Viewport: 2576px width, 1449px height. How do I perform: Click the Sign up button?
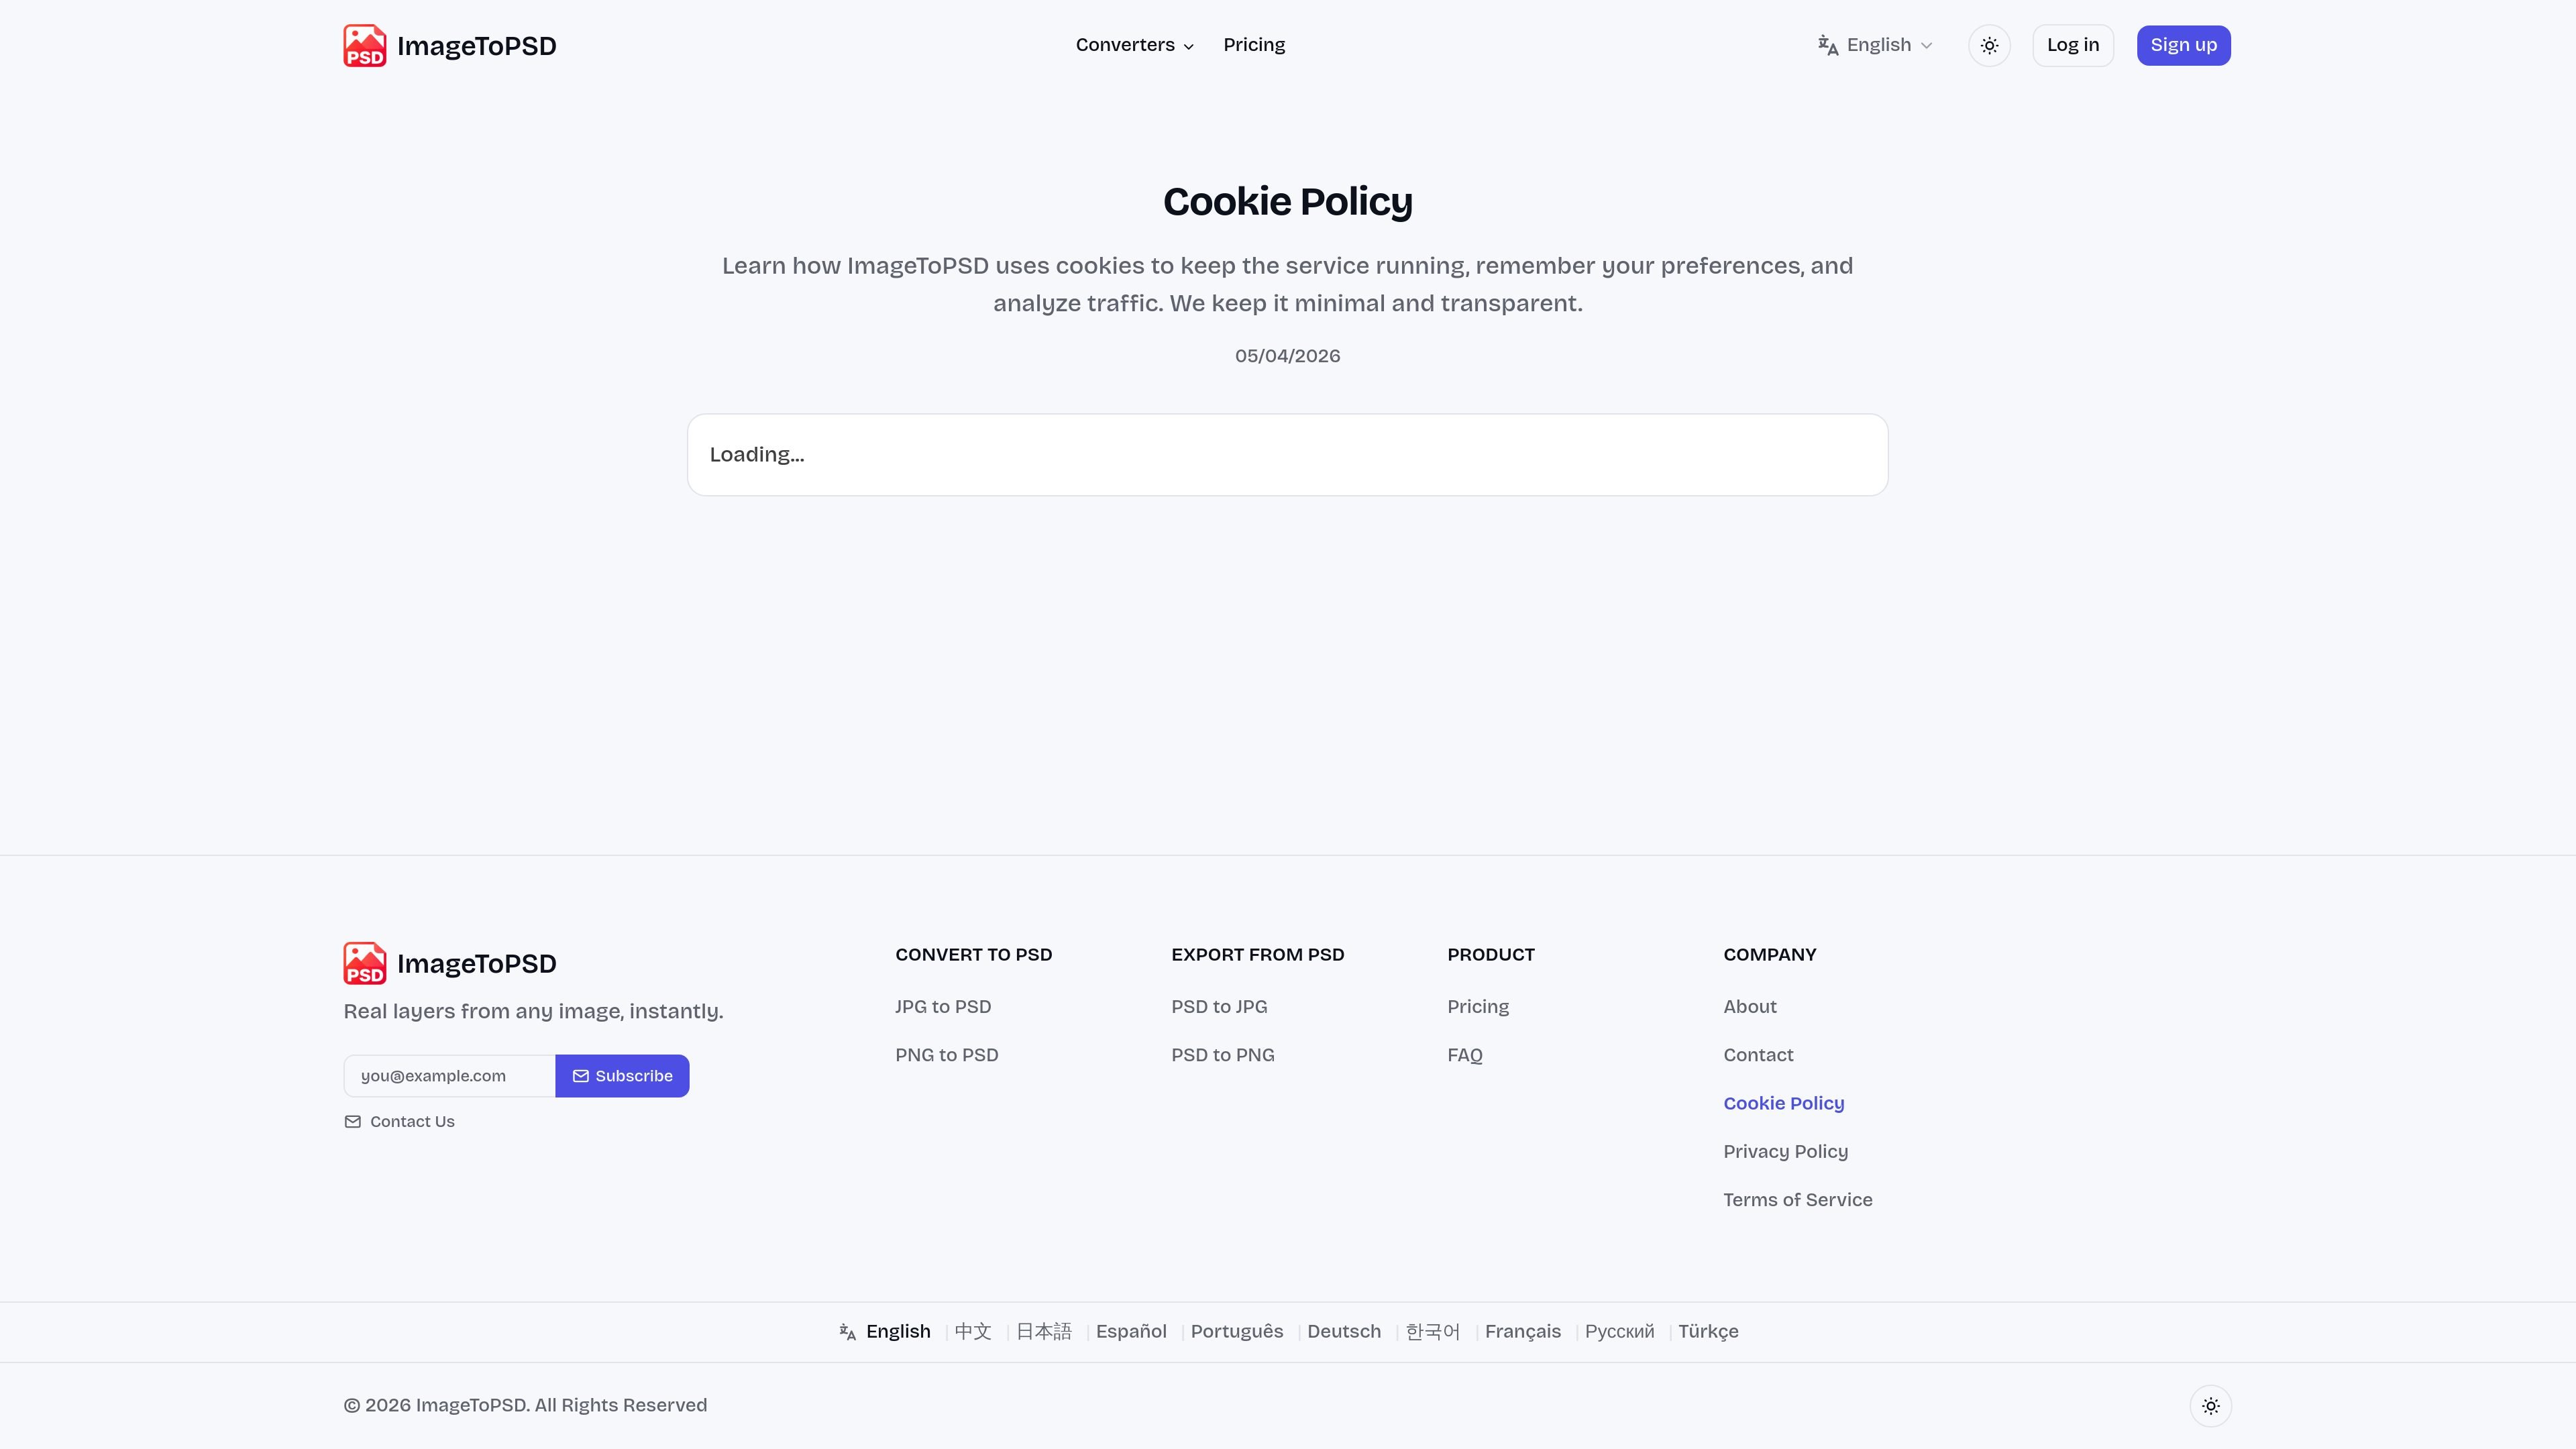2183,45
